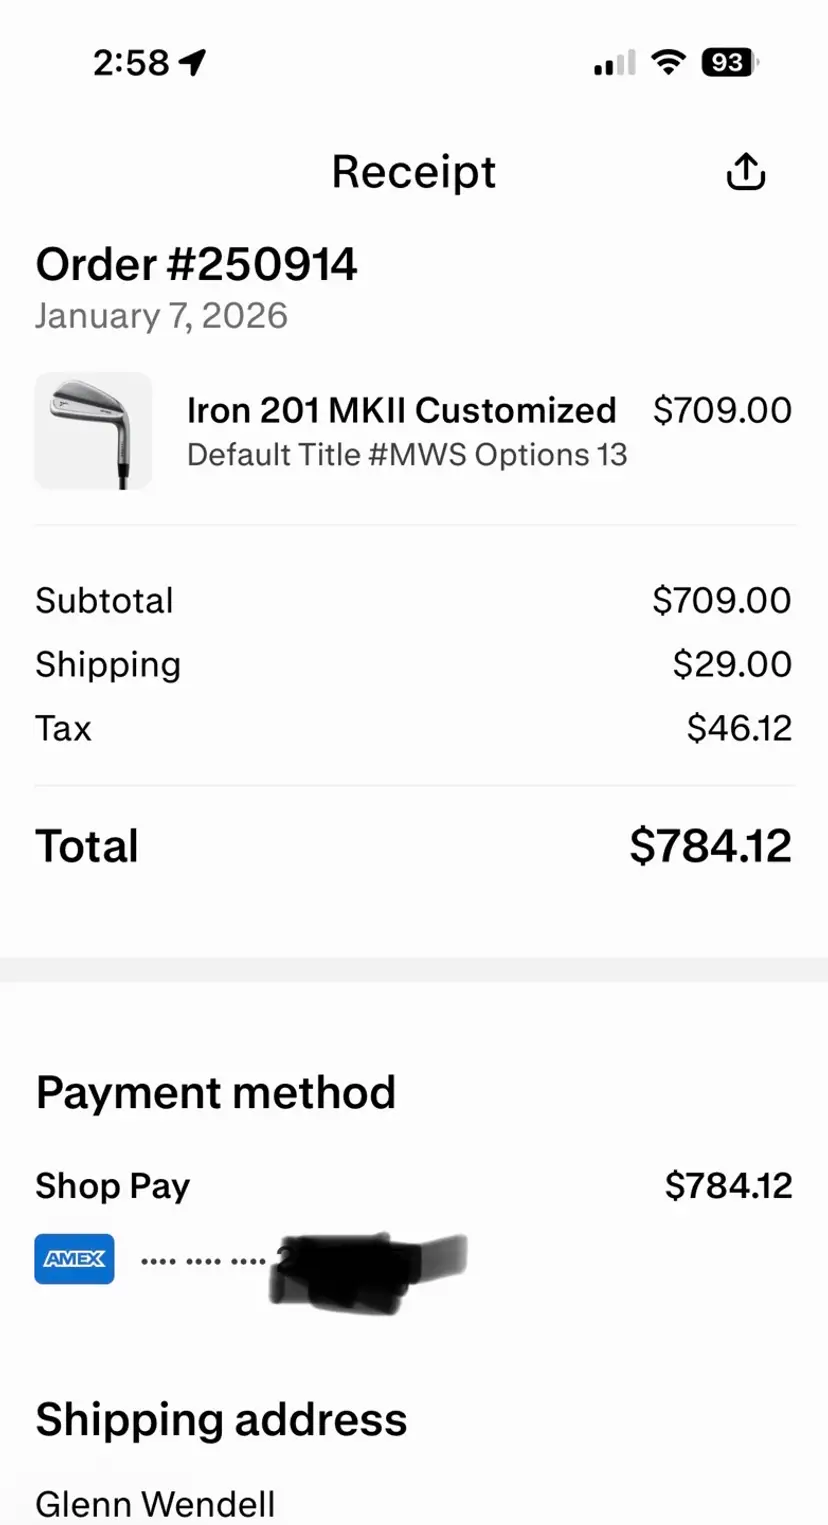Tap the location arrow in status bar

click(x=192, y=63)
